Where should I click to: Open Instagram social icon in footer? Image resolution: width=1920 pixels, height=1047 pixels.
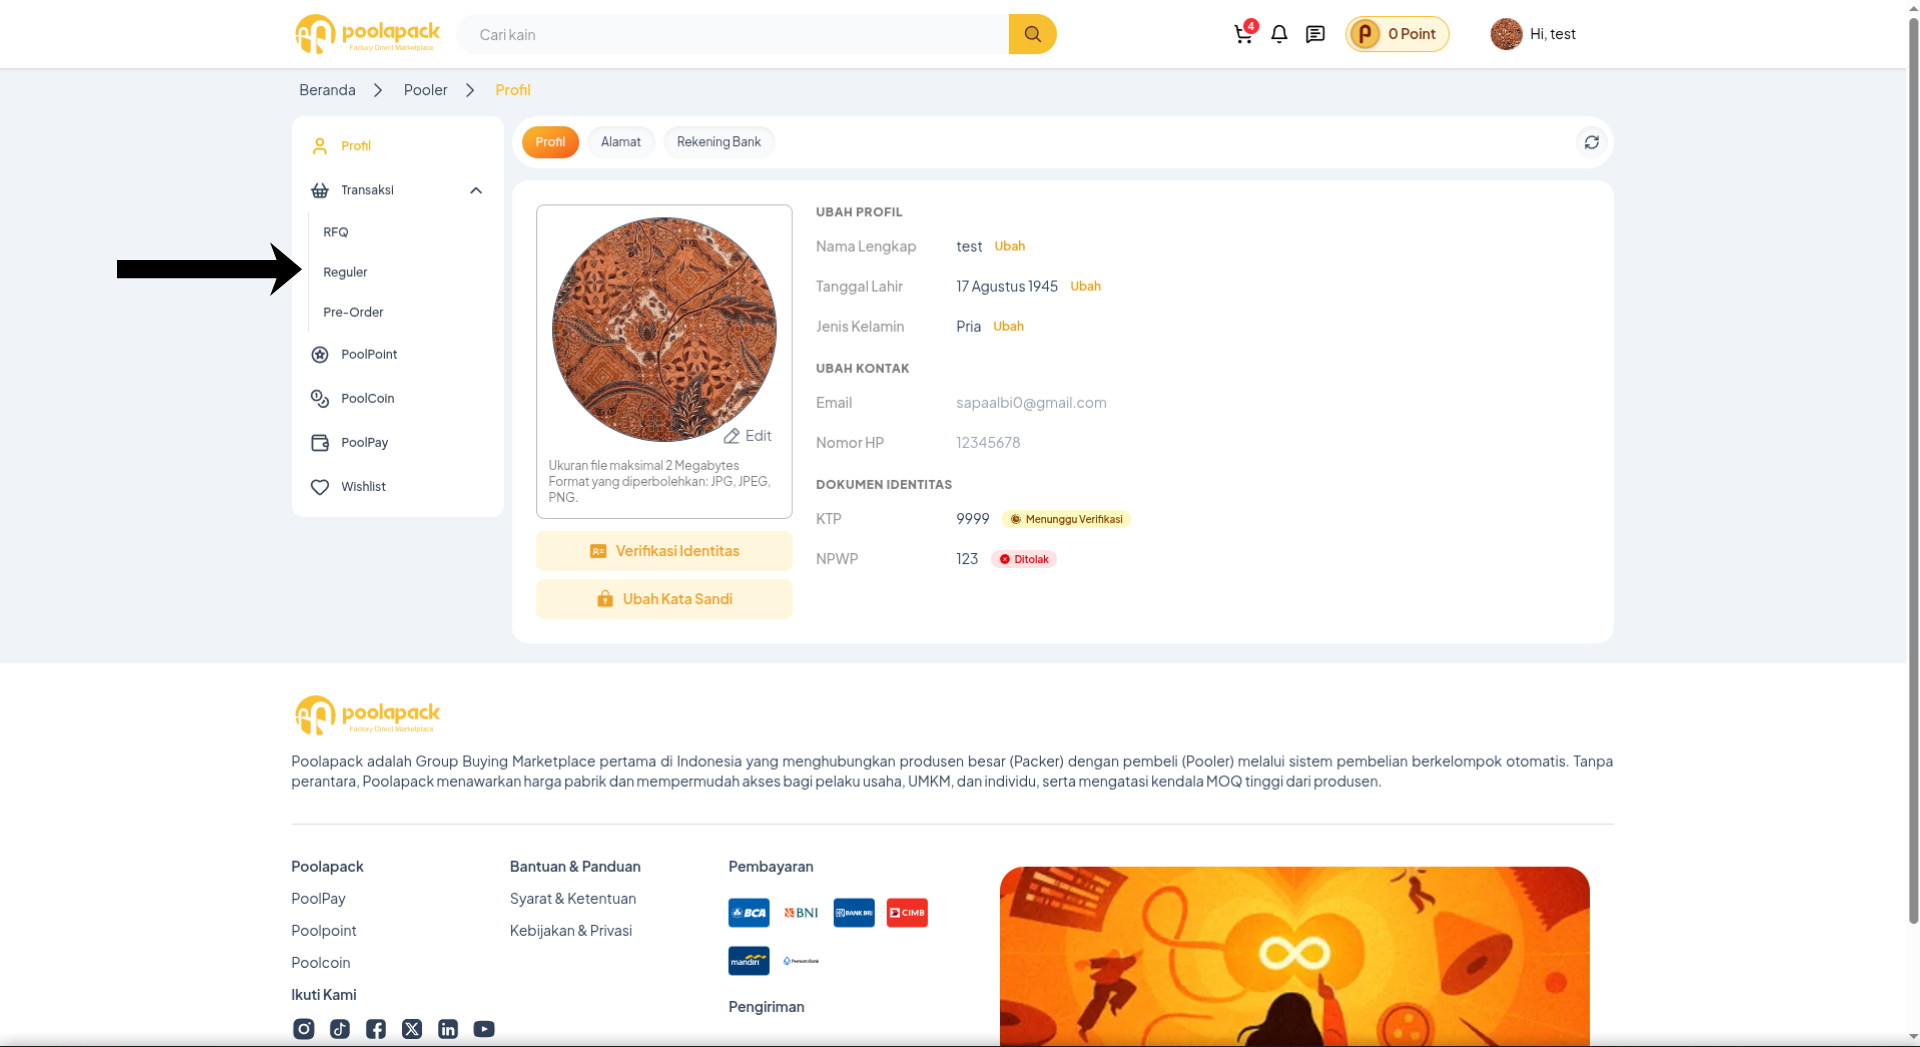(x=304, y=1029)
